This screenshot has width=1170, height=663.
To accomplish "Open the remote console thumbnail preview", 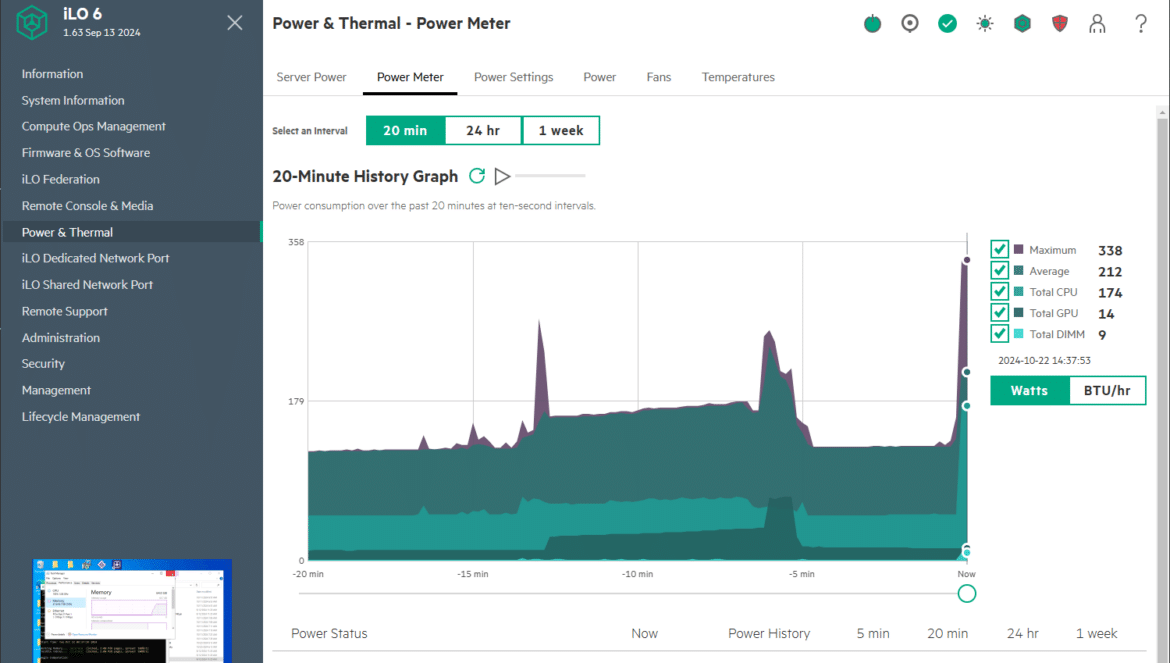I will [x=132, y=611].
